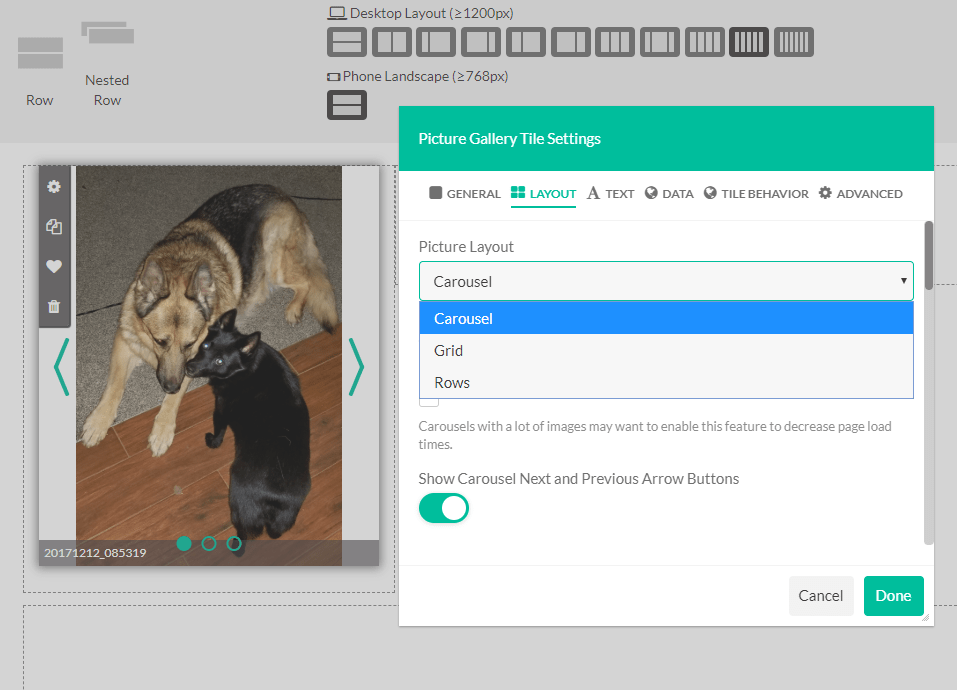
Task: Click the dialog resize grip corner
Action: pos(926,617)
